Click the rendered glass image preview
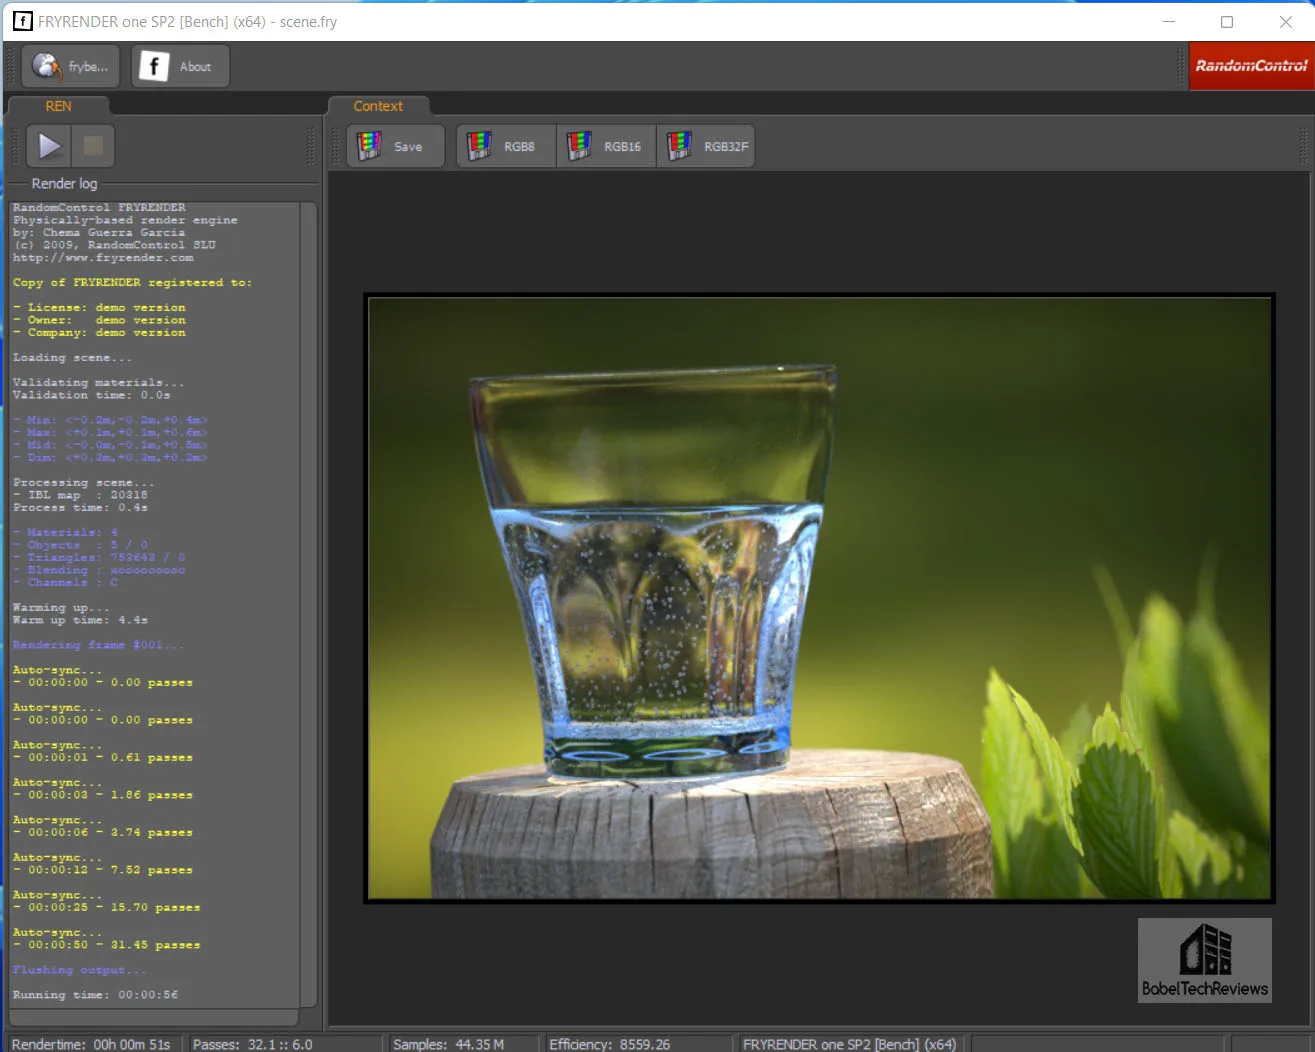Image resolution: width=1315 pixels, height=1052 pixels. (x=819, y=598)
